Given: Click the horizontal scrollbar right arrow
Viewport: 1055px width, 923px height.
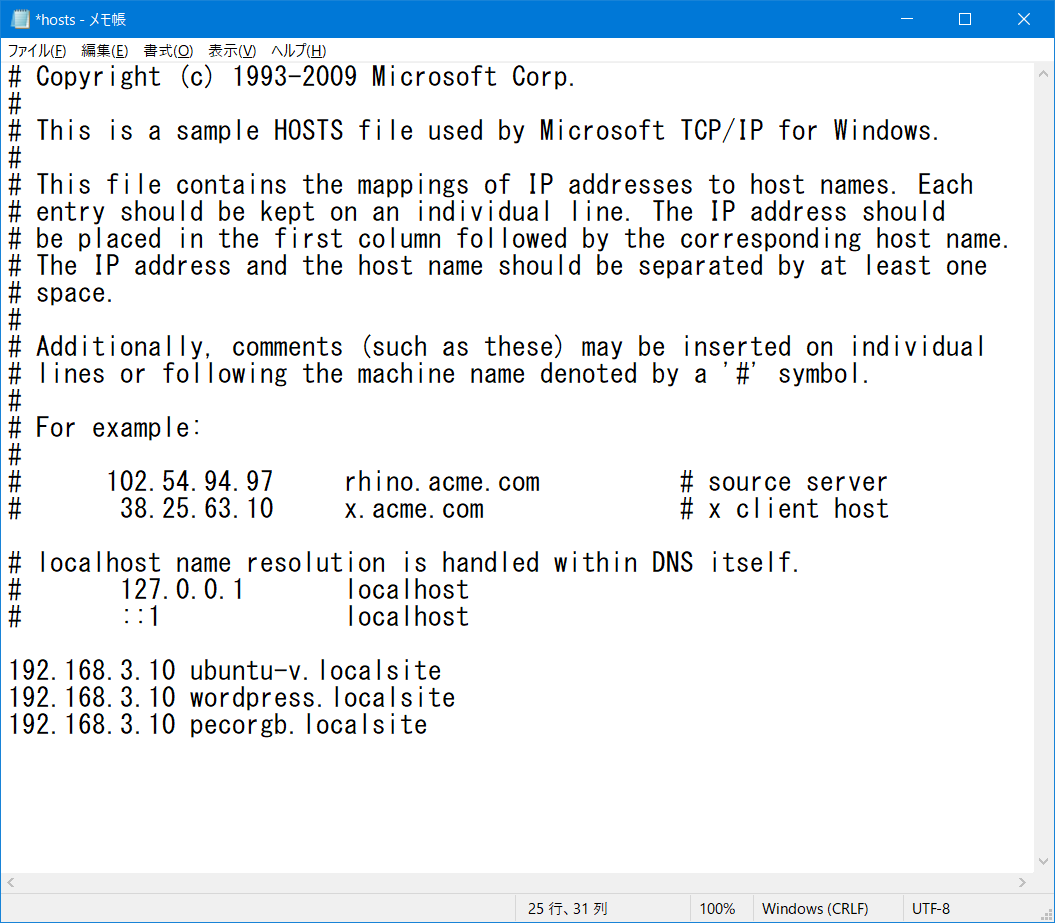Looking at the screenshot, I should 1021,883.
